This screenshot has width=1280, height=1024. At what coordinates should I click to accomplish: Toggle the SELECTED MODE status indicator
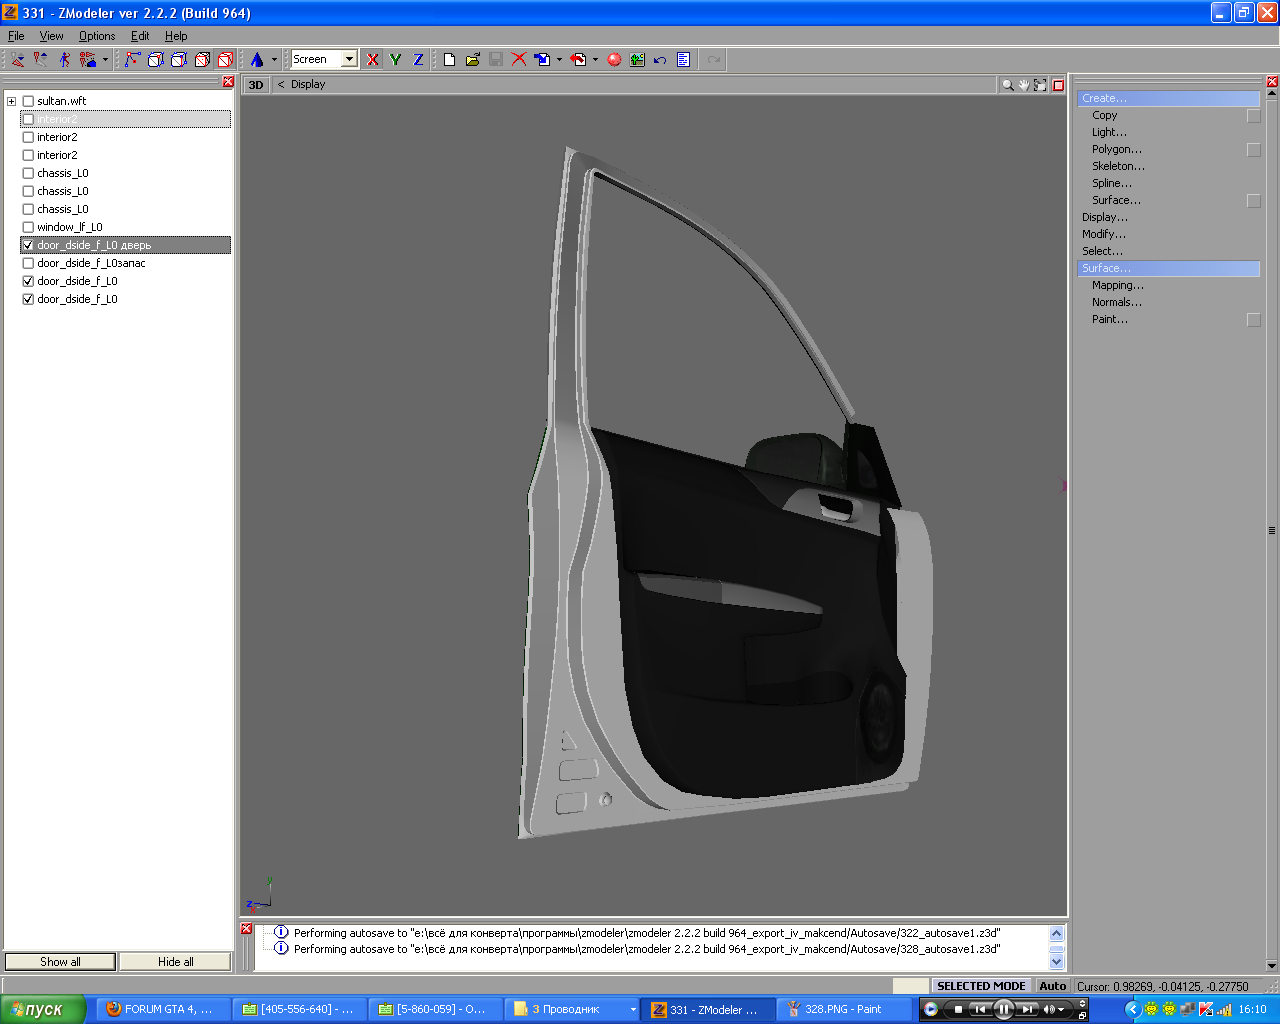pos(981,986)
